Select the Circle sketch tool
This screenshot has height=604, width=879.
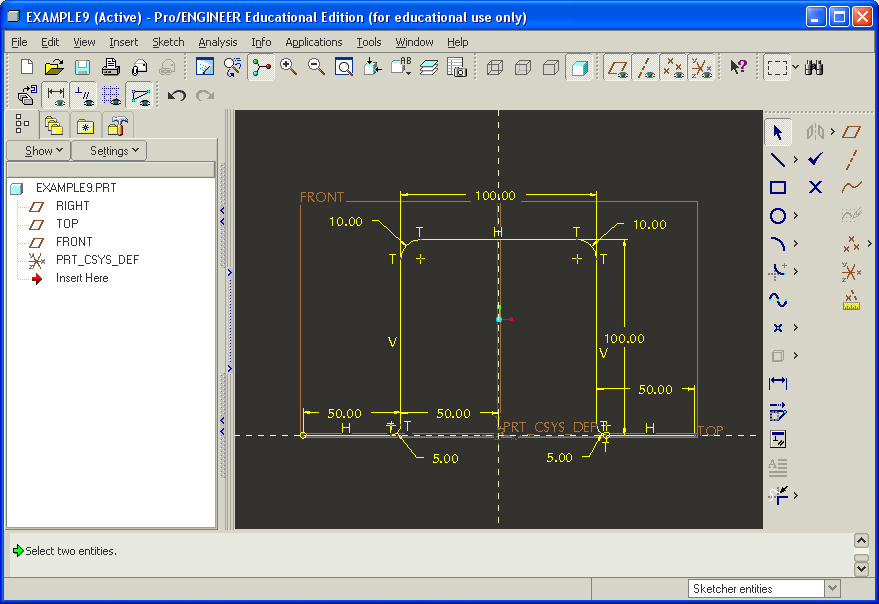point(778,216)
